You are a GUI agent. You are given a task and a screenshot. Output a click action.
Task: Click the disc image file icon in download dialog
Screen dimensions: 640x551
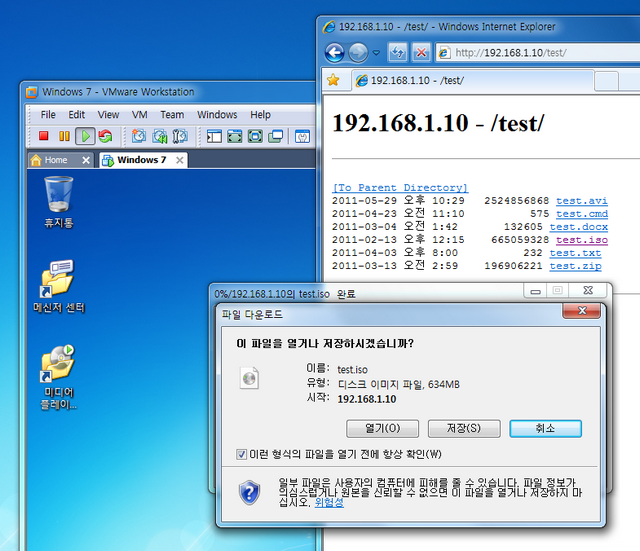coord(249,378)
